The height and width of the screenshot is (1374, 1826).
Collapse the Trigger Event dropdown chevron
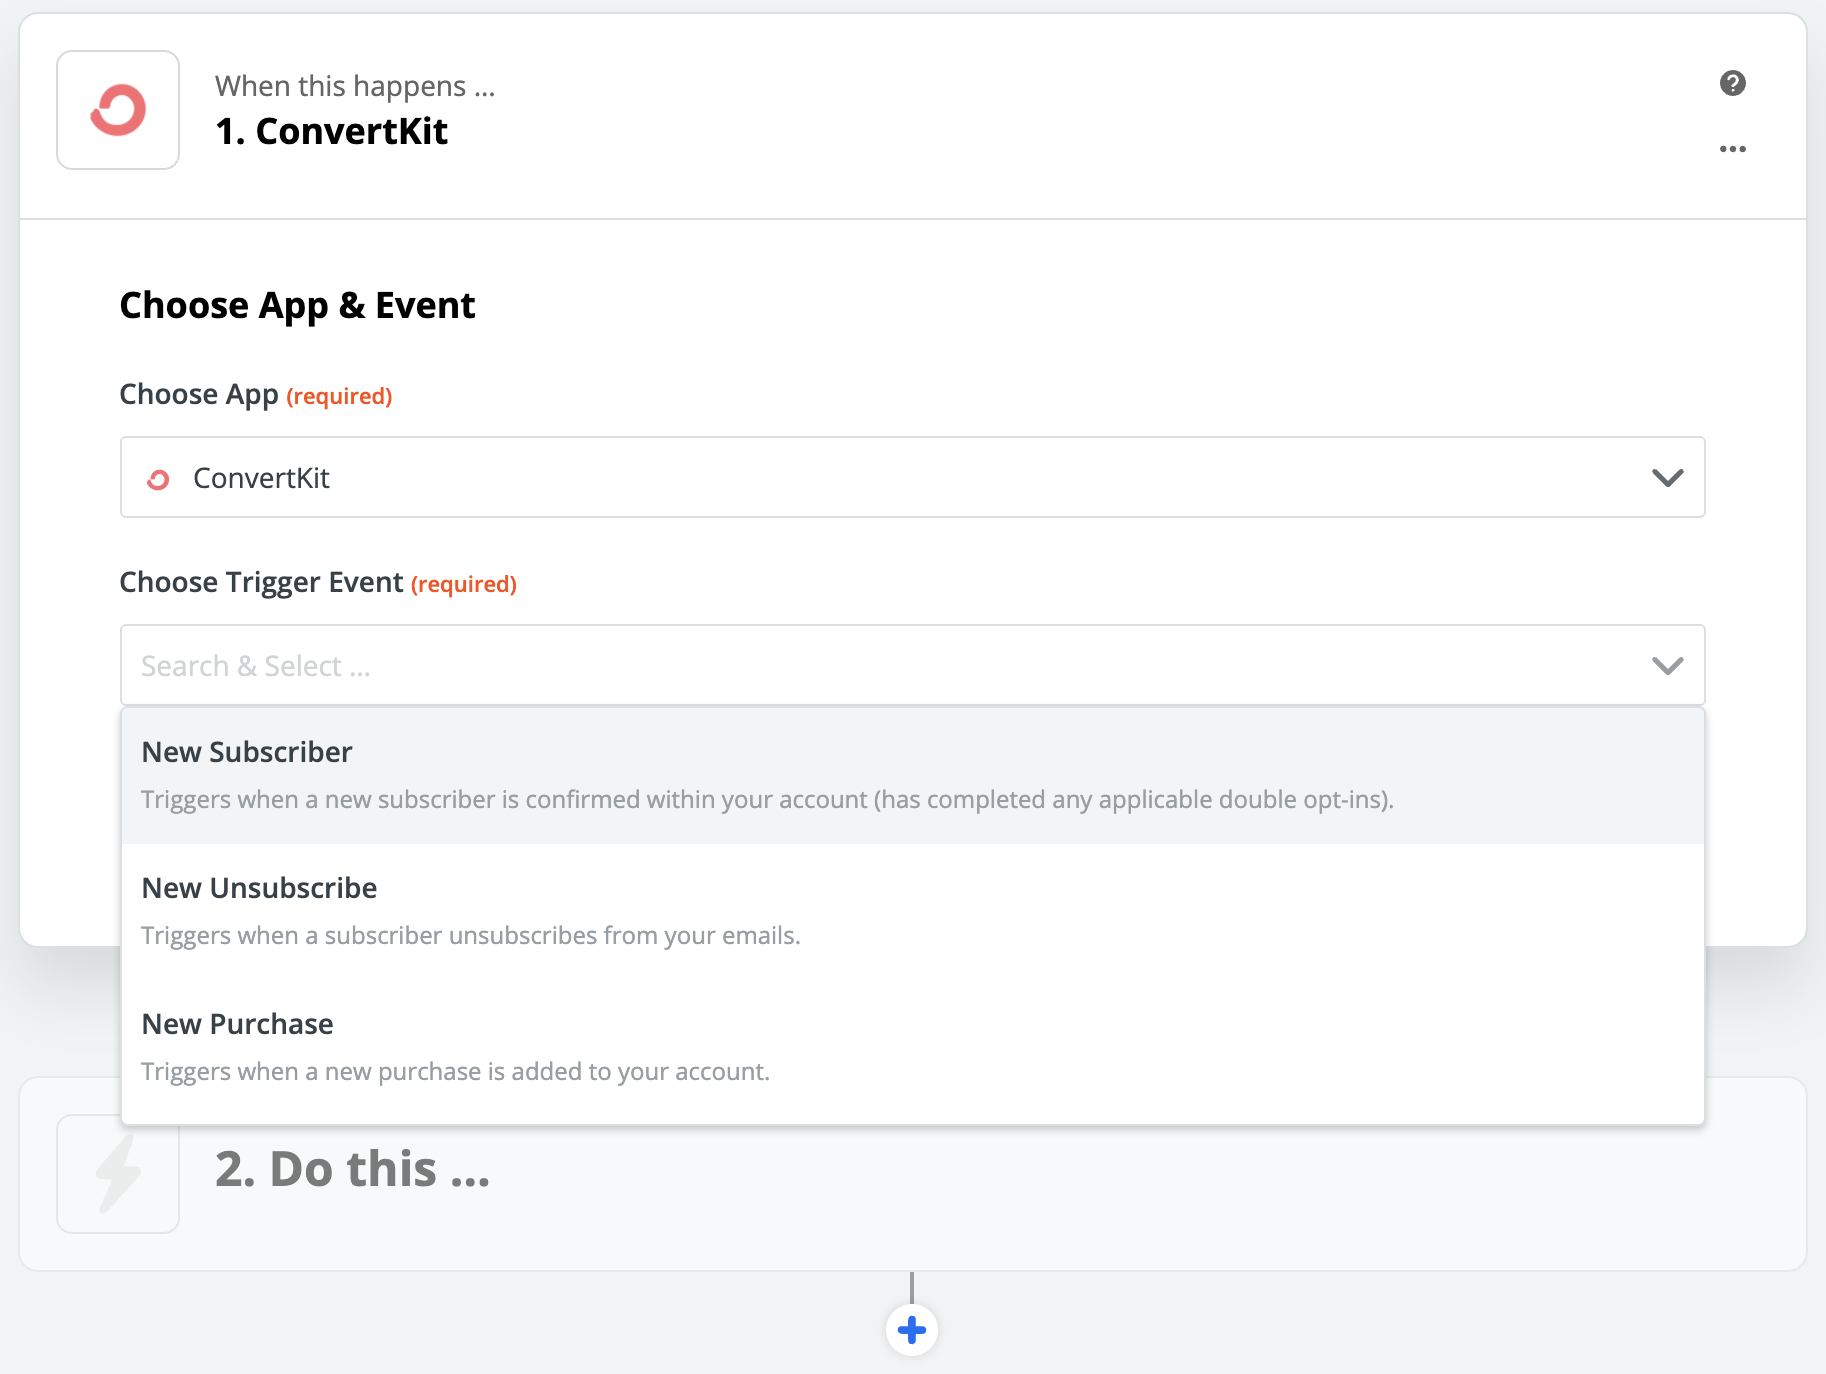(1667, 666)
